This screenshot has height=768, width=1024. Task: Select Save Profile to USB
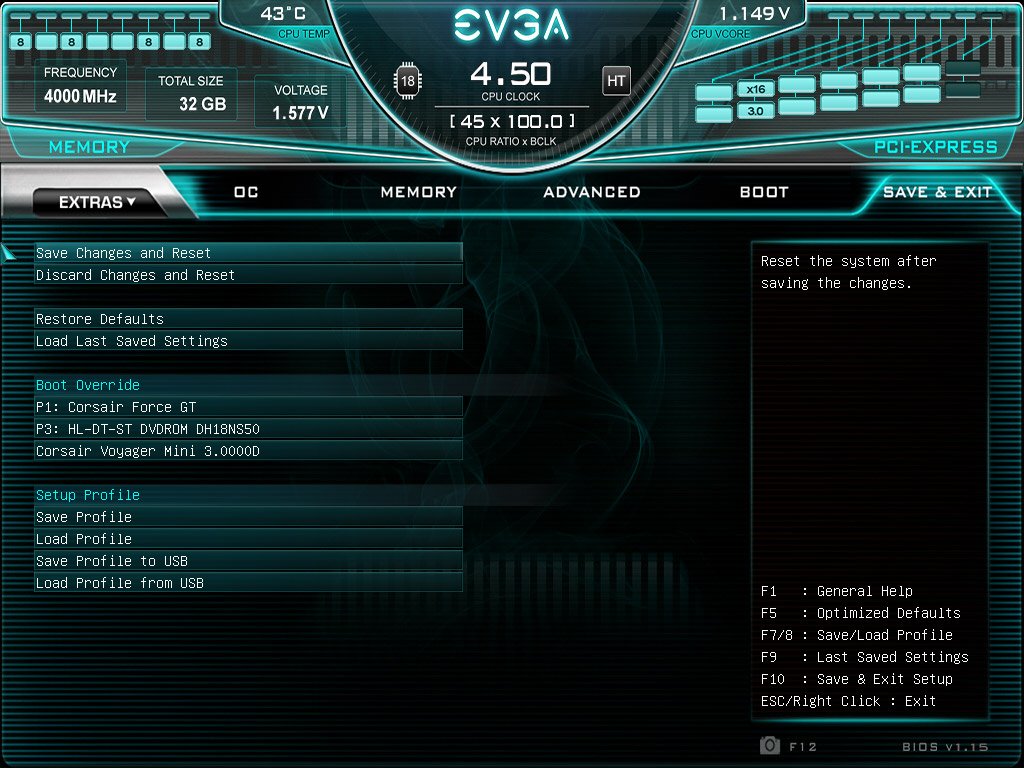(x=248, y=560)
